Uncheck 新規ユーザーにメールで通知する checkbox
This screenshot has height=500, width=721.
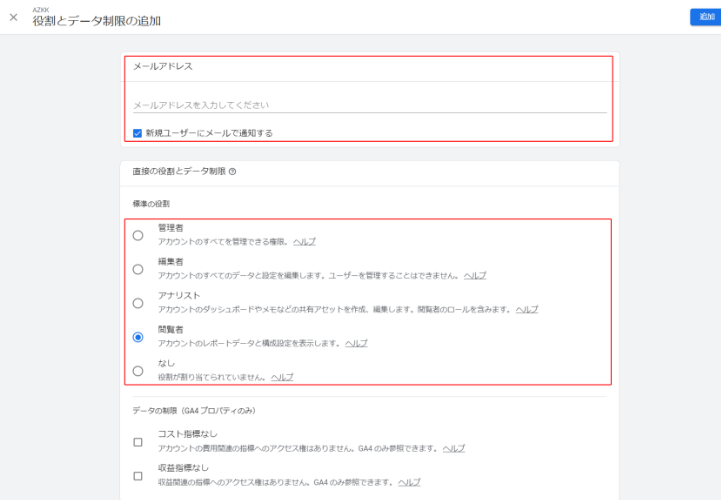pyautogui.click(x=137, y=133)
